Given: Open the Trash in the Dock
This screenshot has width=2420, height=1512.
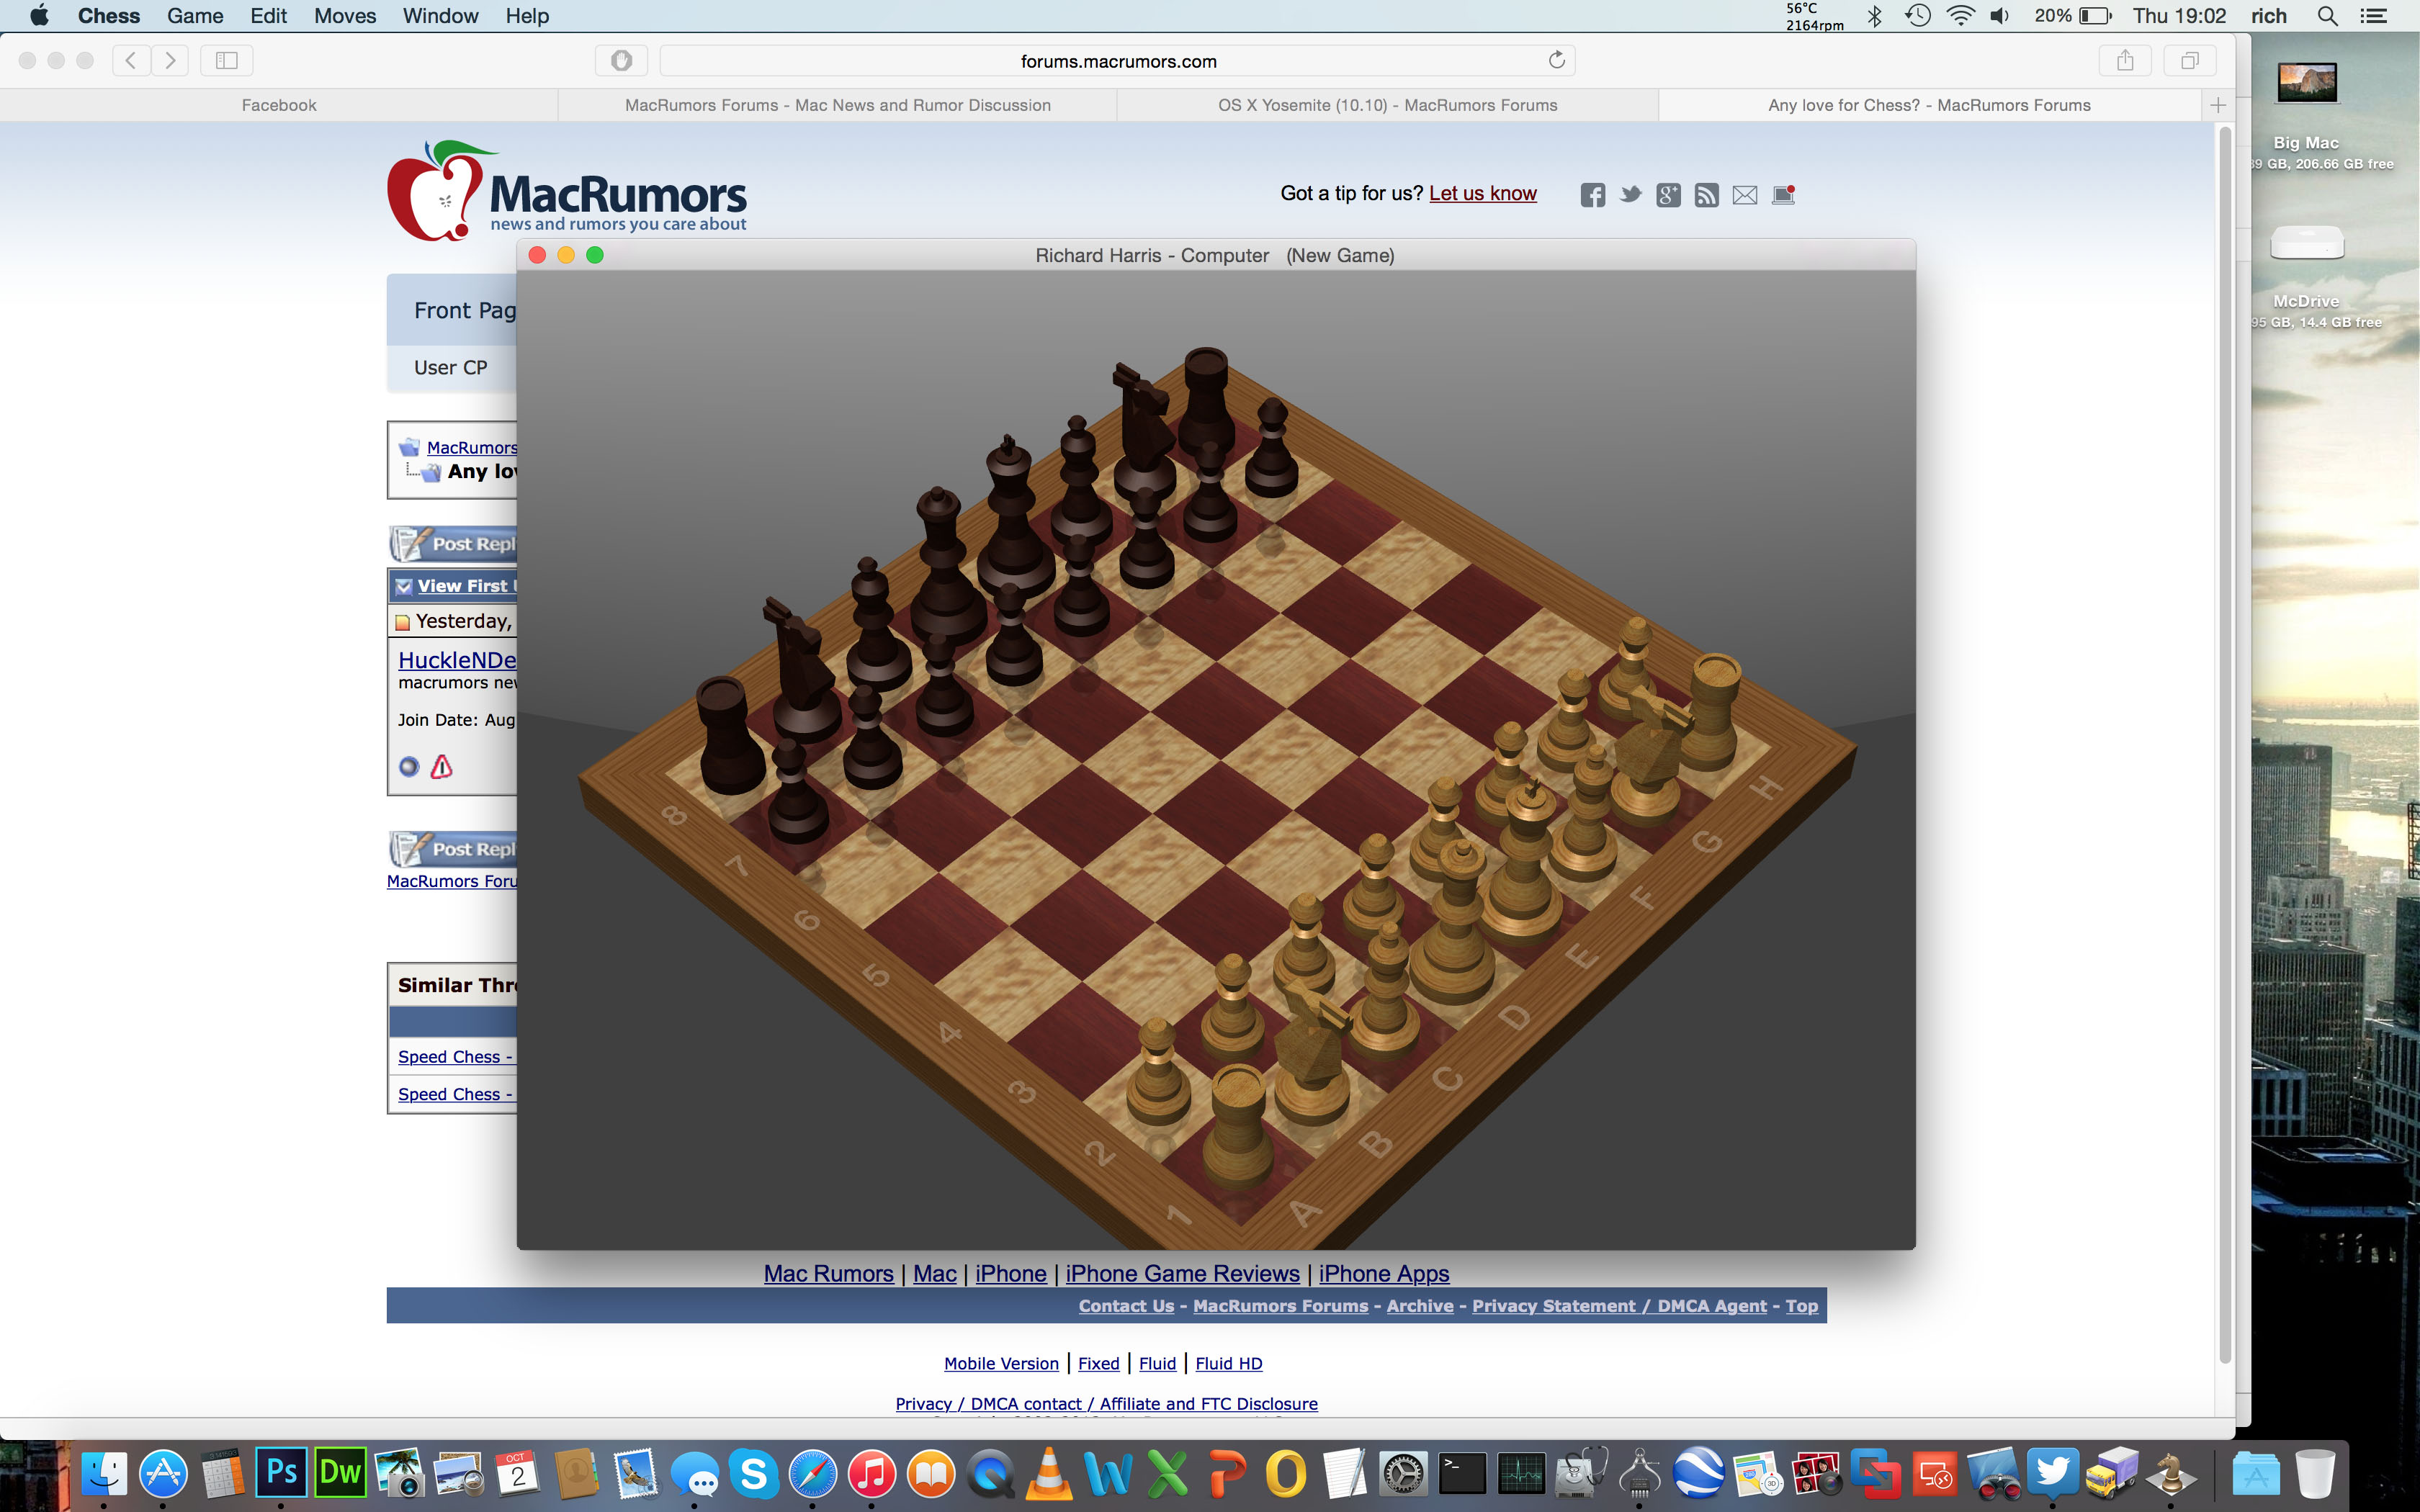Looking at the screenshot, I should (x=2314, y=1473).
